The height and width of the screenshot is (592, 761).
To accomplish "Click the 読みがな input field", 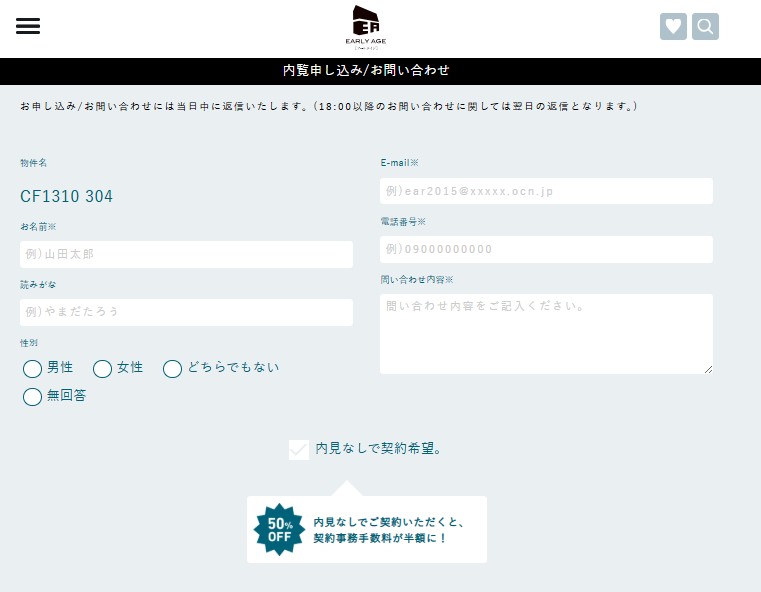I will click(186, 312).
